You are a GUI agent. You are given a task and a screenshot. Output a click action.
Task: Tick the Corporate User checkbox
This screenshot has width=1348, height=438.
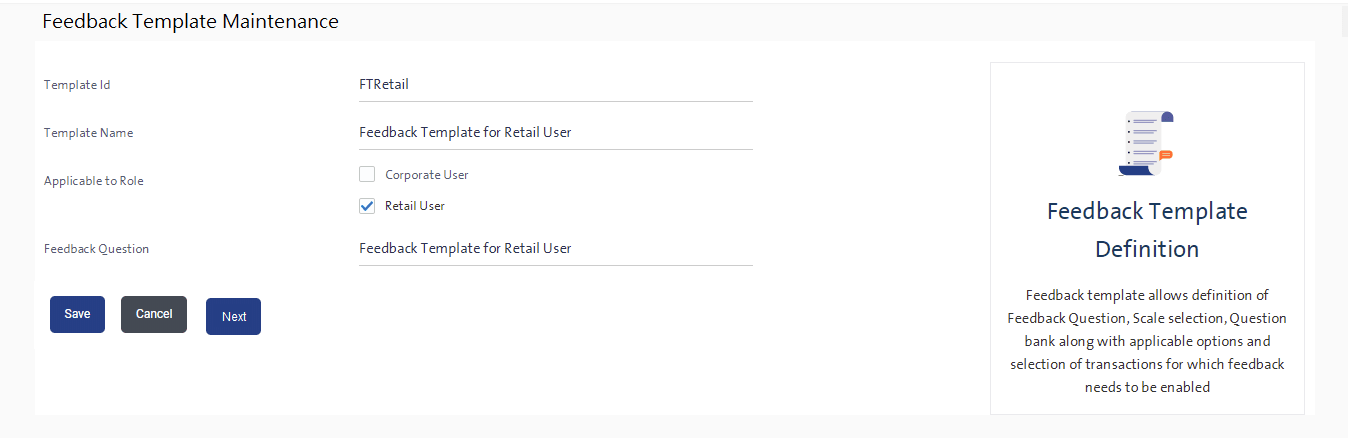367,175
